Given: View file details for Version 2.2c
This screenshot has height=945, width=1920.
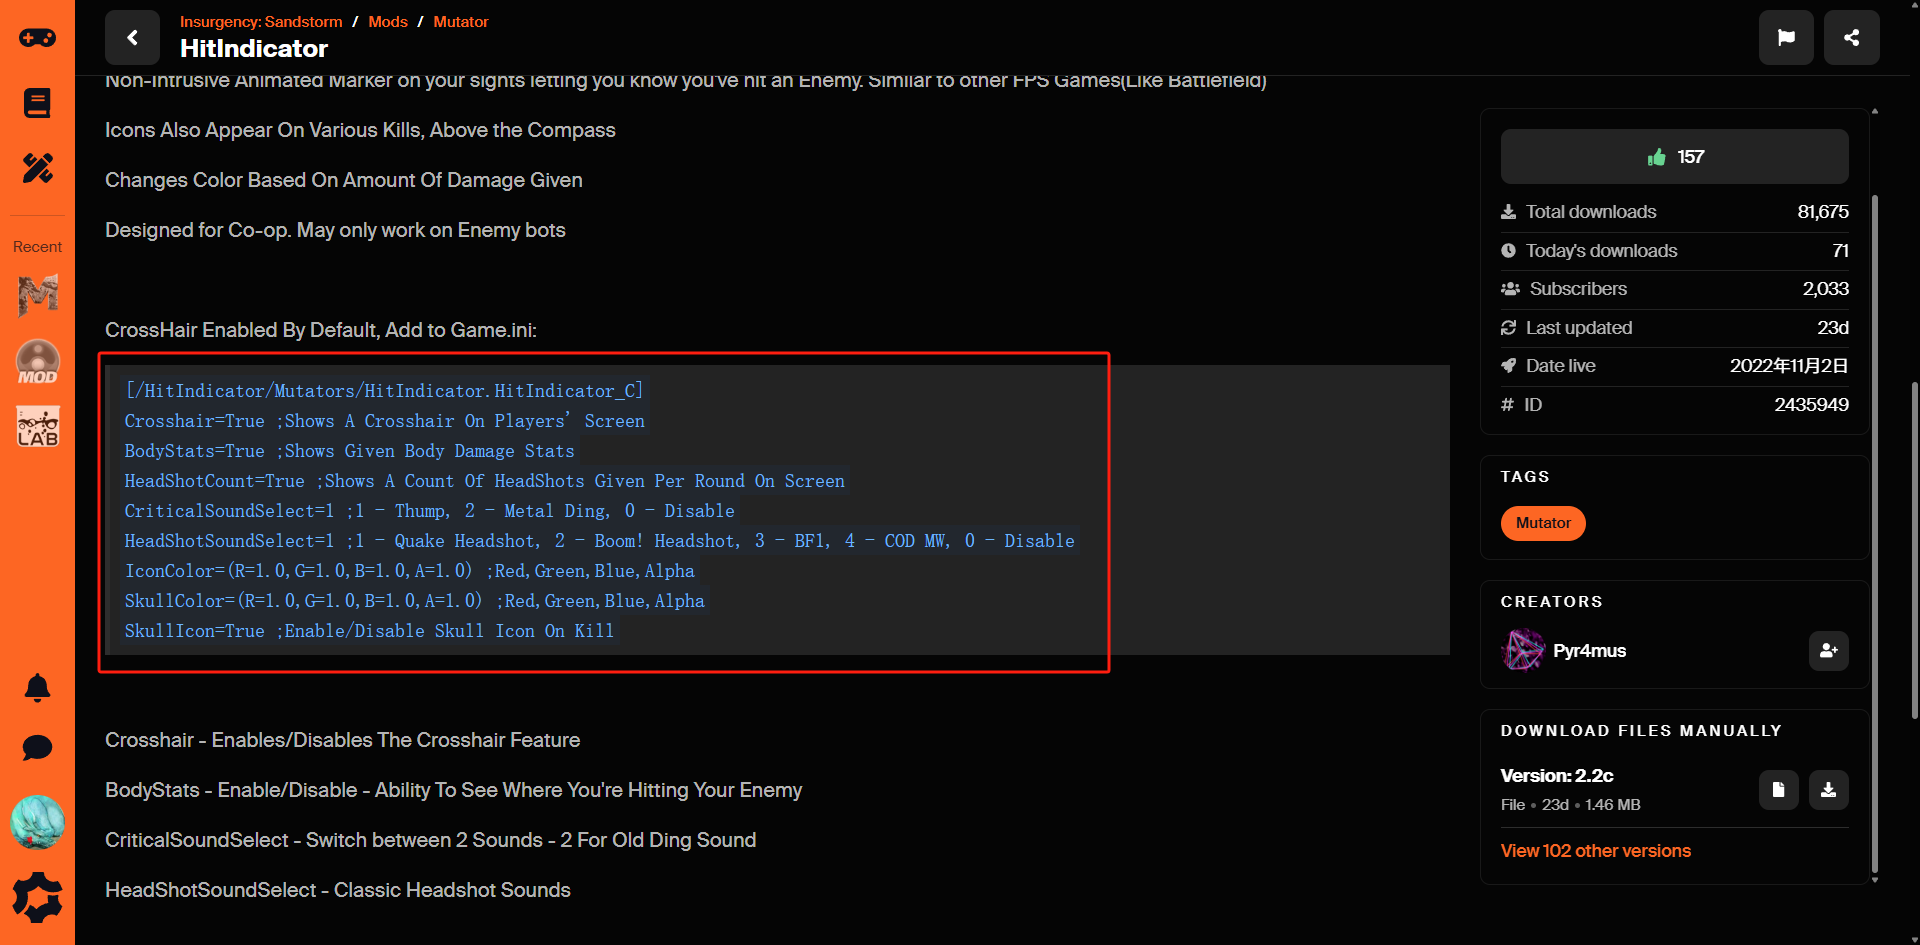Looking at the screenshot, I should click(x=1779, y=790).
